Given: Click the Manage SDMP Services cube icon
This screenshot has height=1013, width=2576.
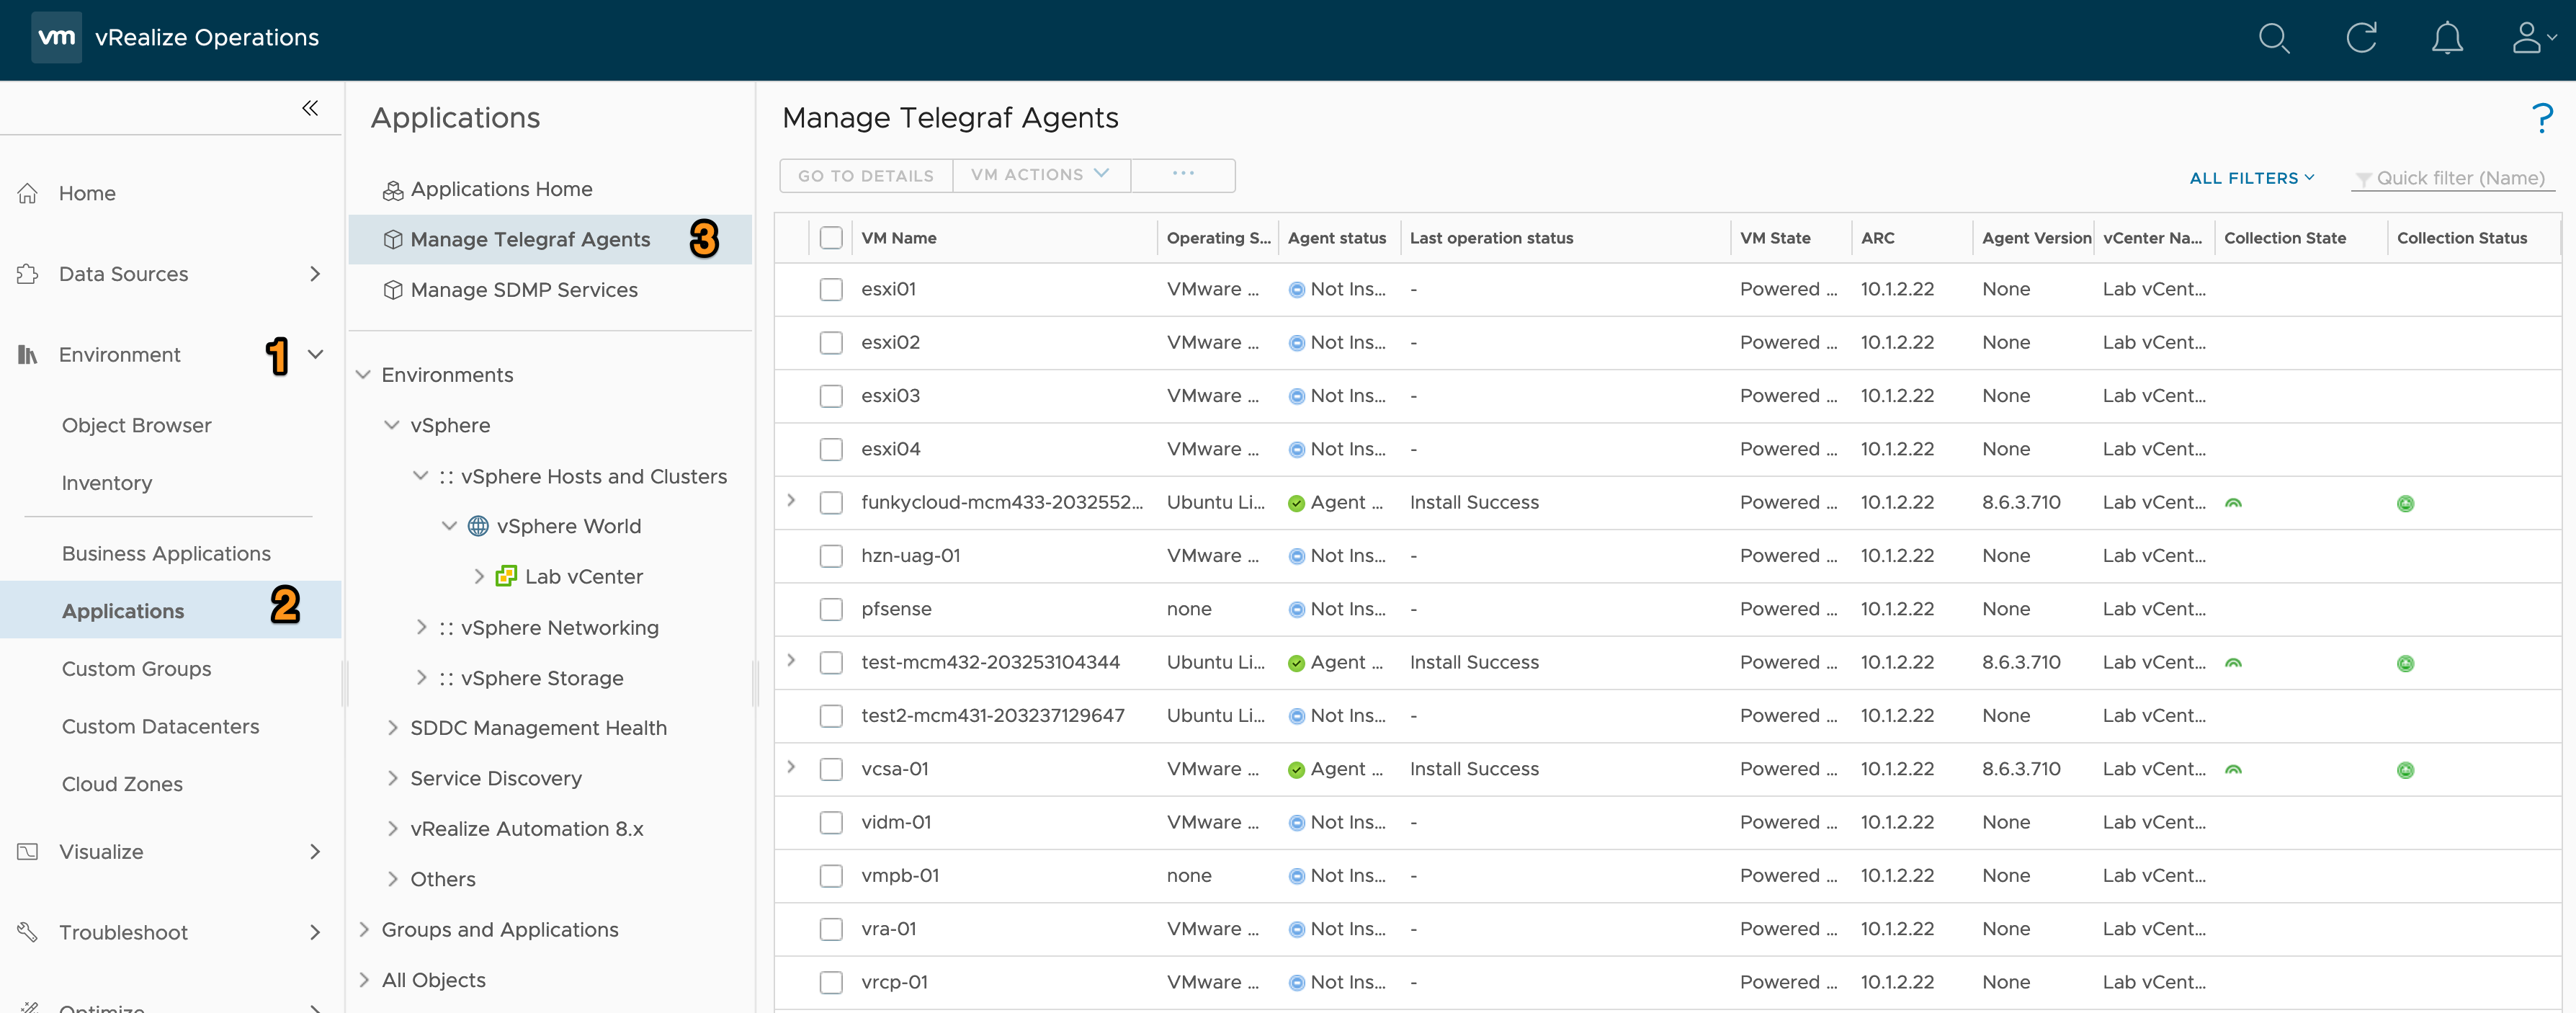Looking at the screenshot, I should (x=393, y=290).
